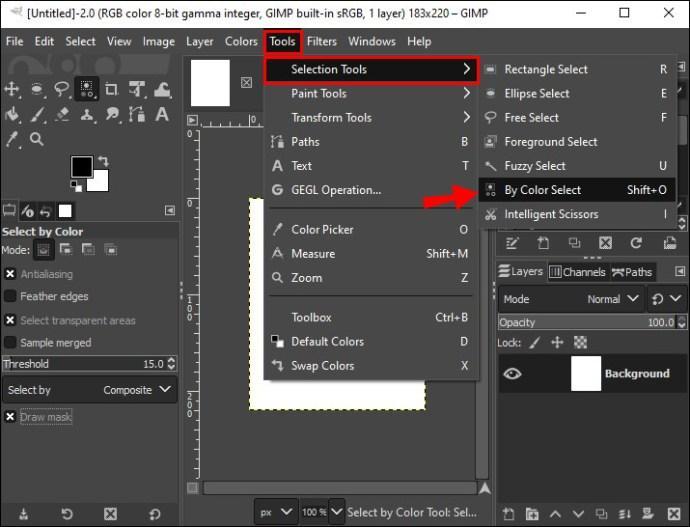Switch to the Paths tab in dock
This screenshot has height=527, width=690.
(632, 272)
